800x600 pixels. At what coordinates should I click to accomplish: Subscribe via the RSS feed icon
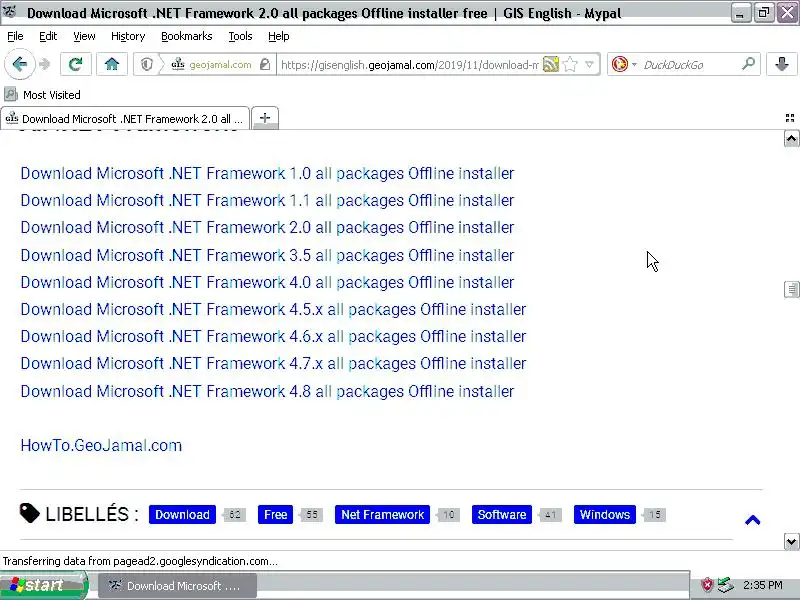[x=551, y=64]
